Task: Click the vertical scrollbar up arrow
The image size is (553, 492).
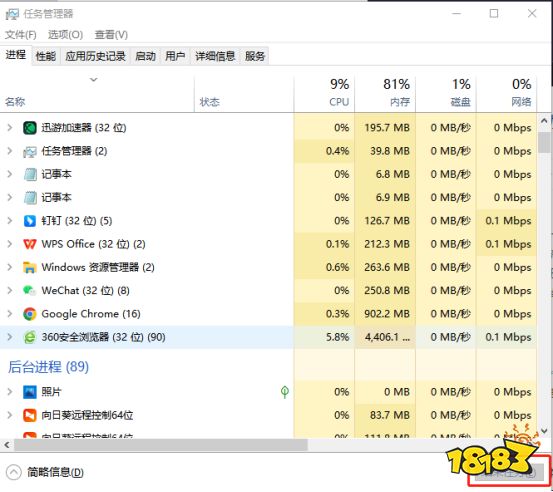Action: coord(544,121)
